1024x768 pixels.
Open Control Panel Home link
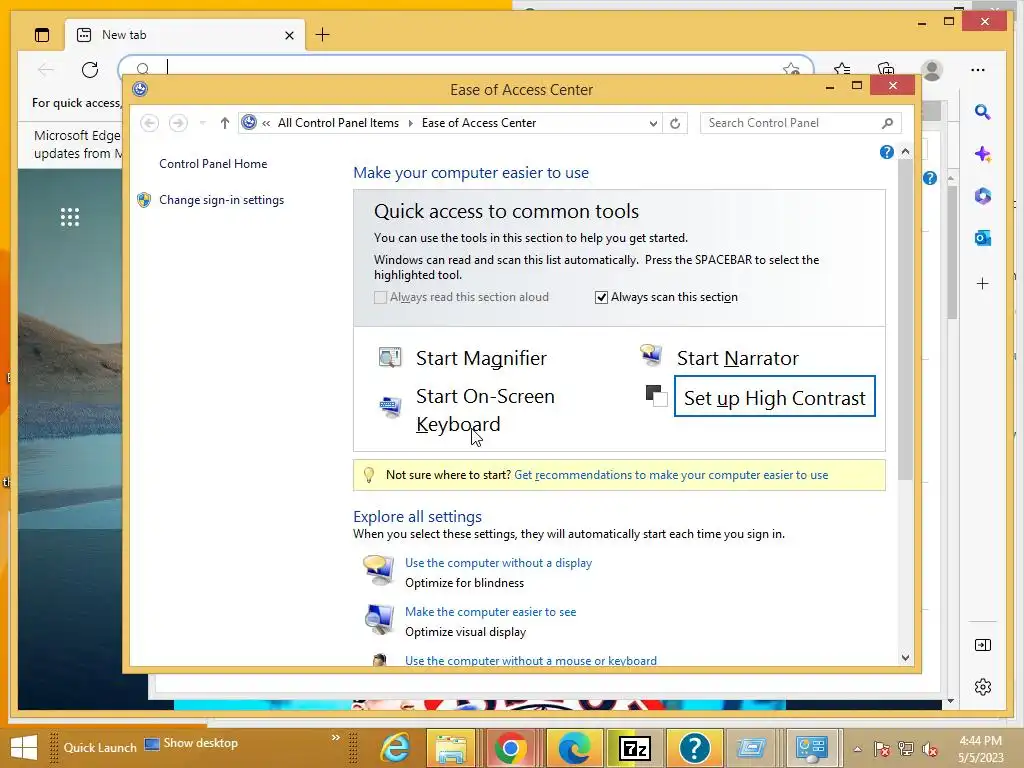click(x=213, y=164)
